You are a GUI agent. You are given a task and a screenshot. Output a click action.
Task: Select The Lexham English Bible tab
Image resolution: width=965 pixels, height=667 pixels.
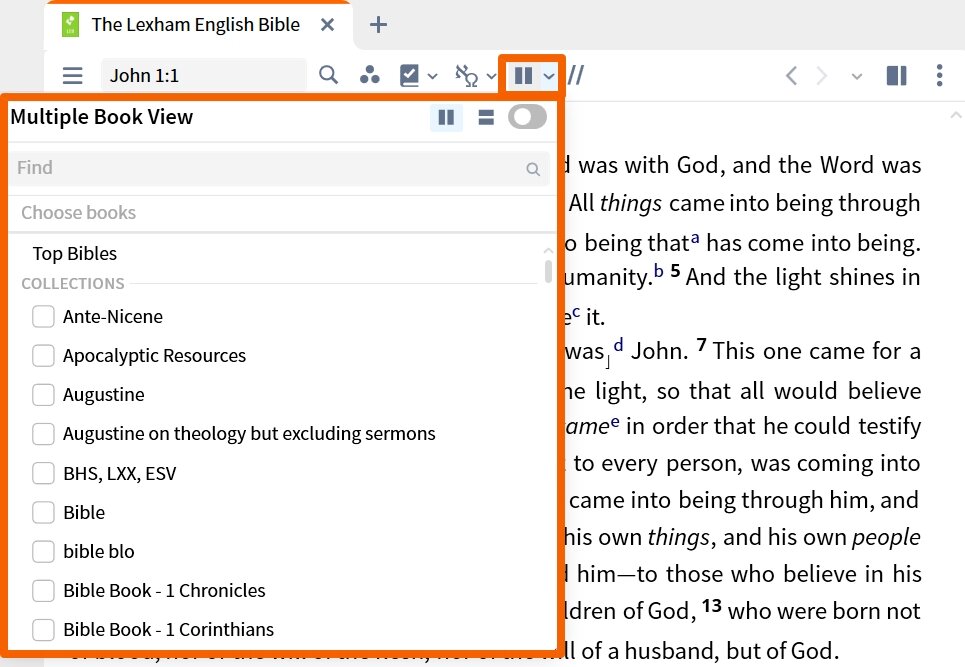pos(196,25)
